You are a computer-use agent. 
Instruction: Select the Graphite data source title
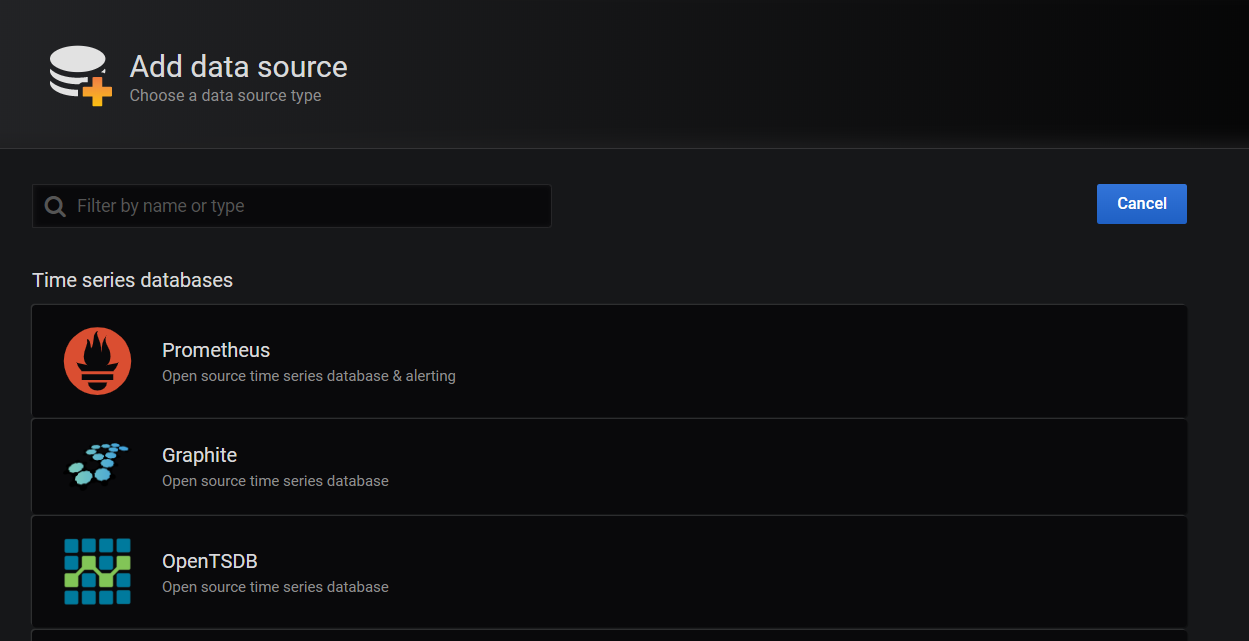(x=199, y=455)
